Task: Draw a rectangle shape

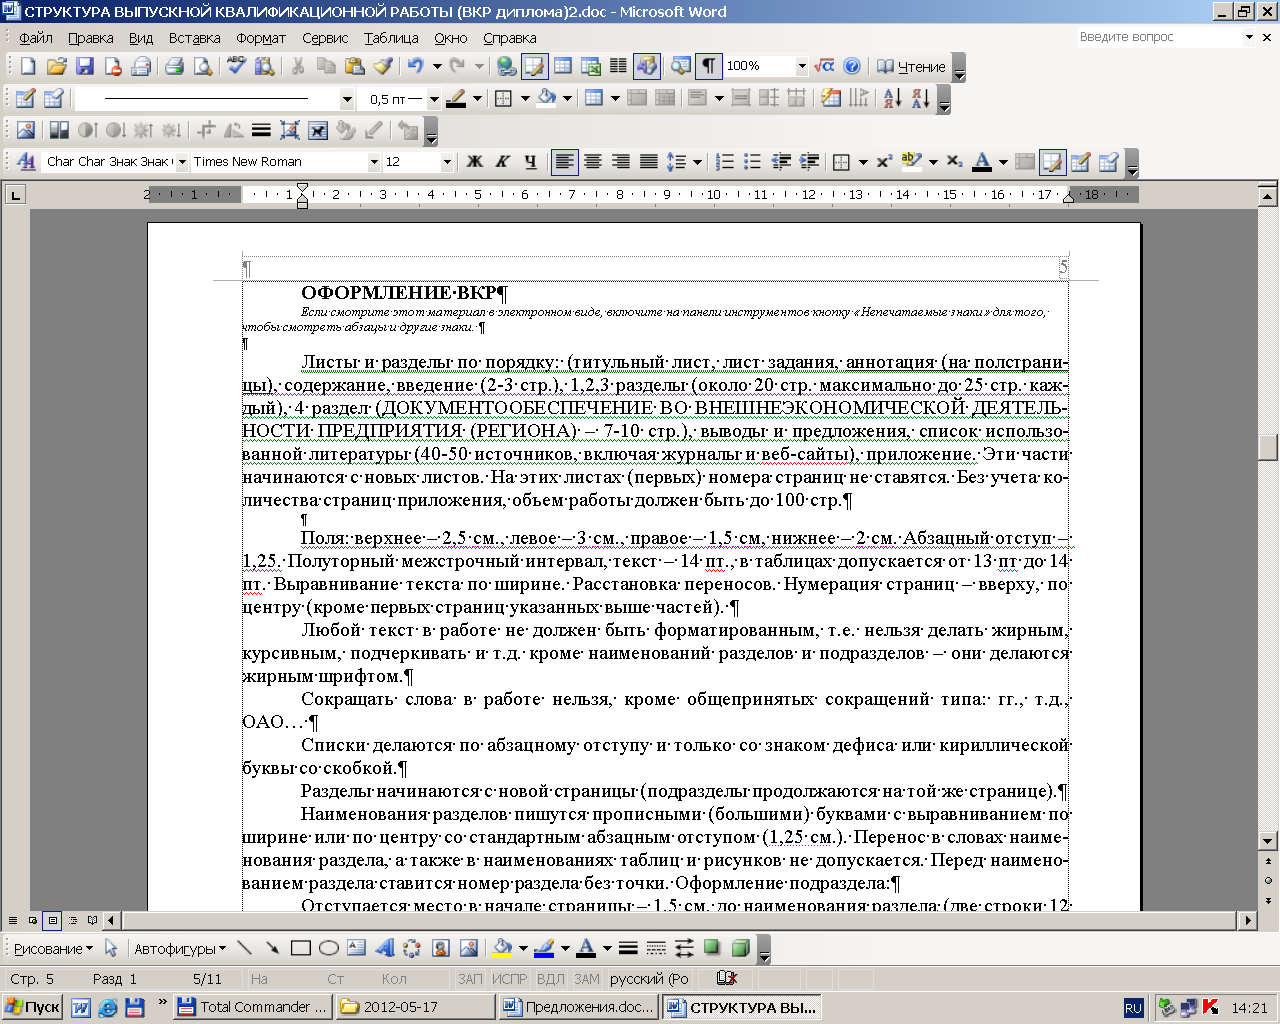Action: pos(300,948)
